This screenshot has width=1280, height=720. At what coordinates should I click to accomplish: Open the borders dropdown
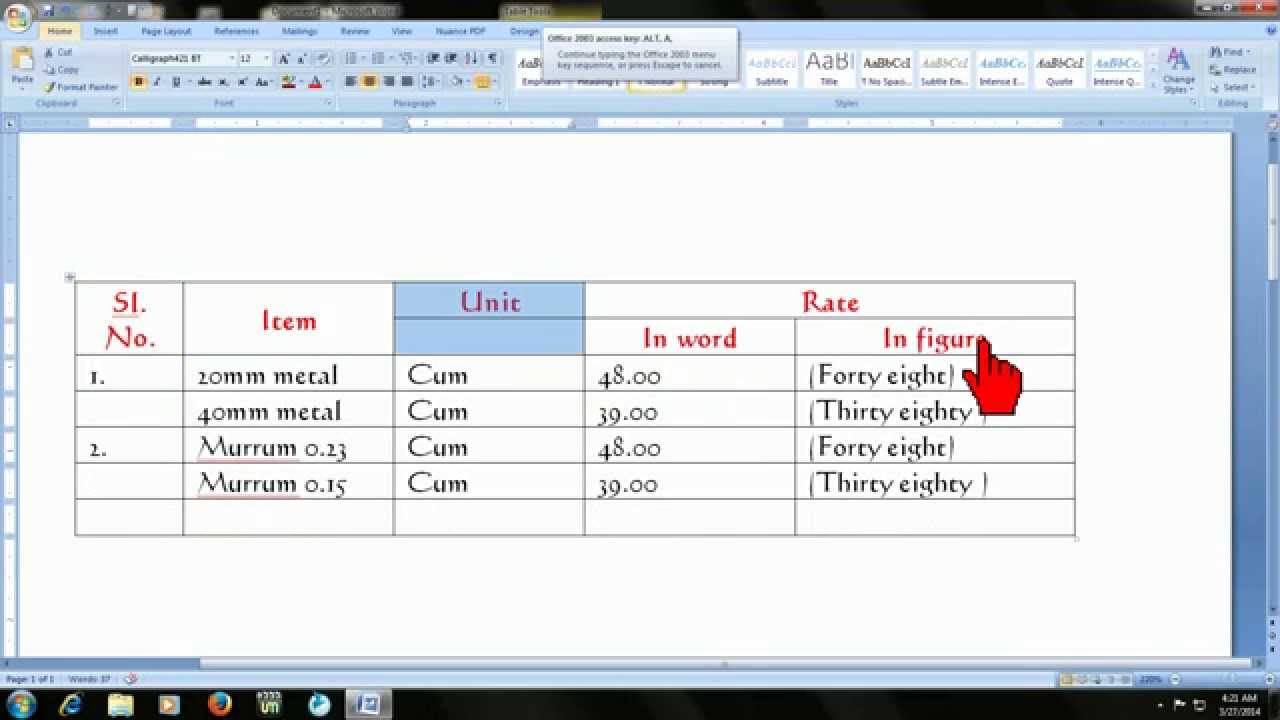point(494,82)
